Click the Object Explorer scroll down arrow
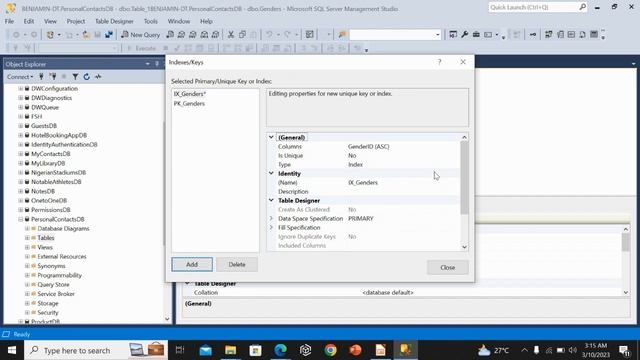 [167, 319]
